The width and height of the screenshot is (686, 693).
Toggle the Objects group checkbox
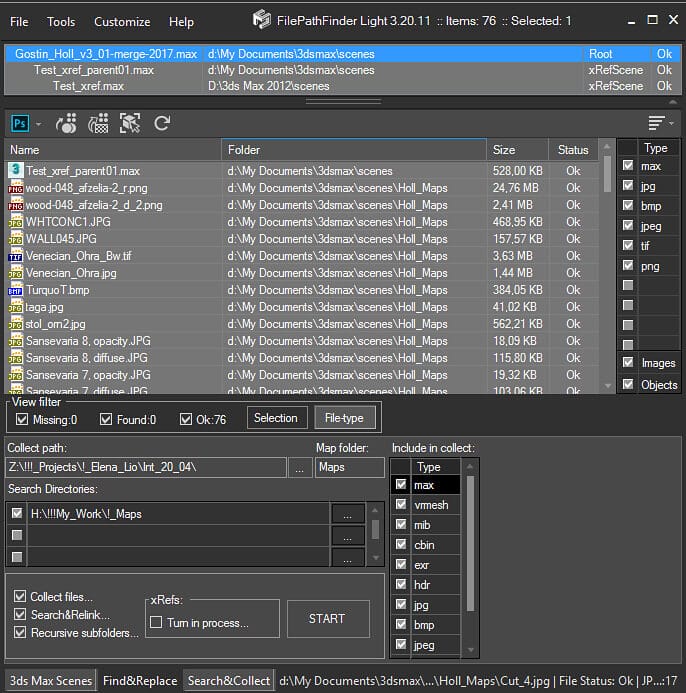pyautogui.click(x=628, y=384)
